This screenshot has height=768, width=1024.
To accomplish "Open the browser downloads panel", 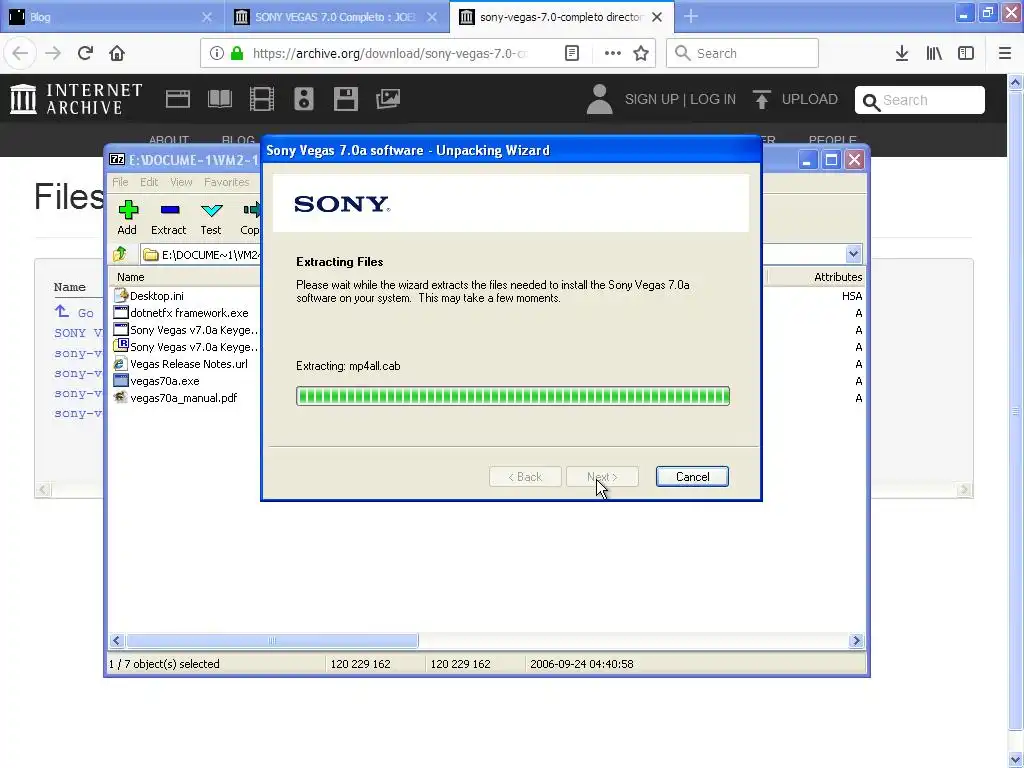I will (902, 54).
